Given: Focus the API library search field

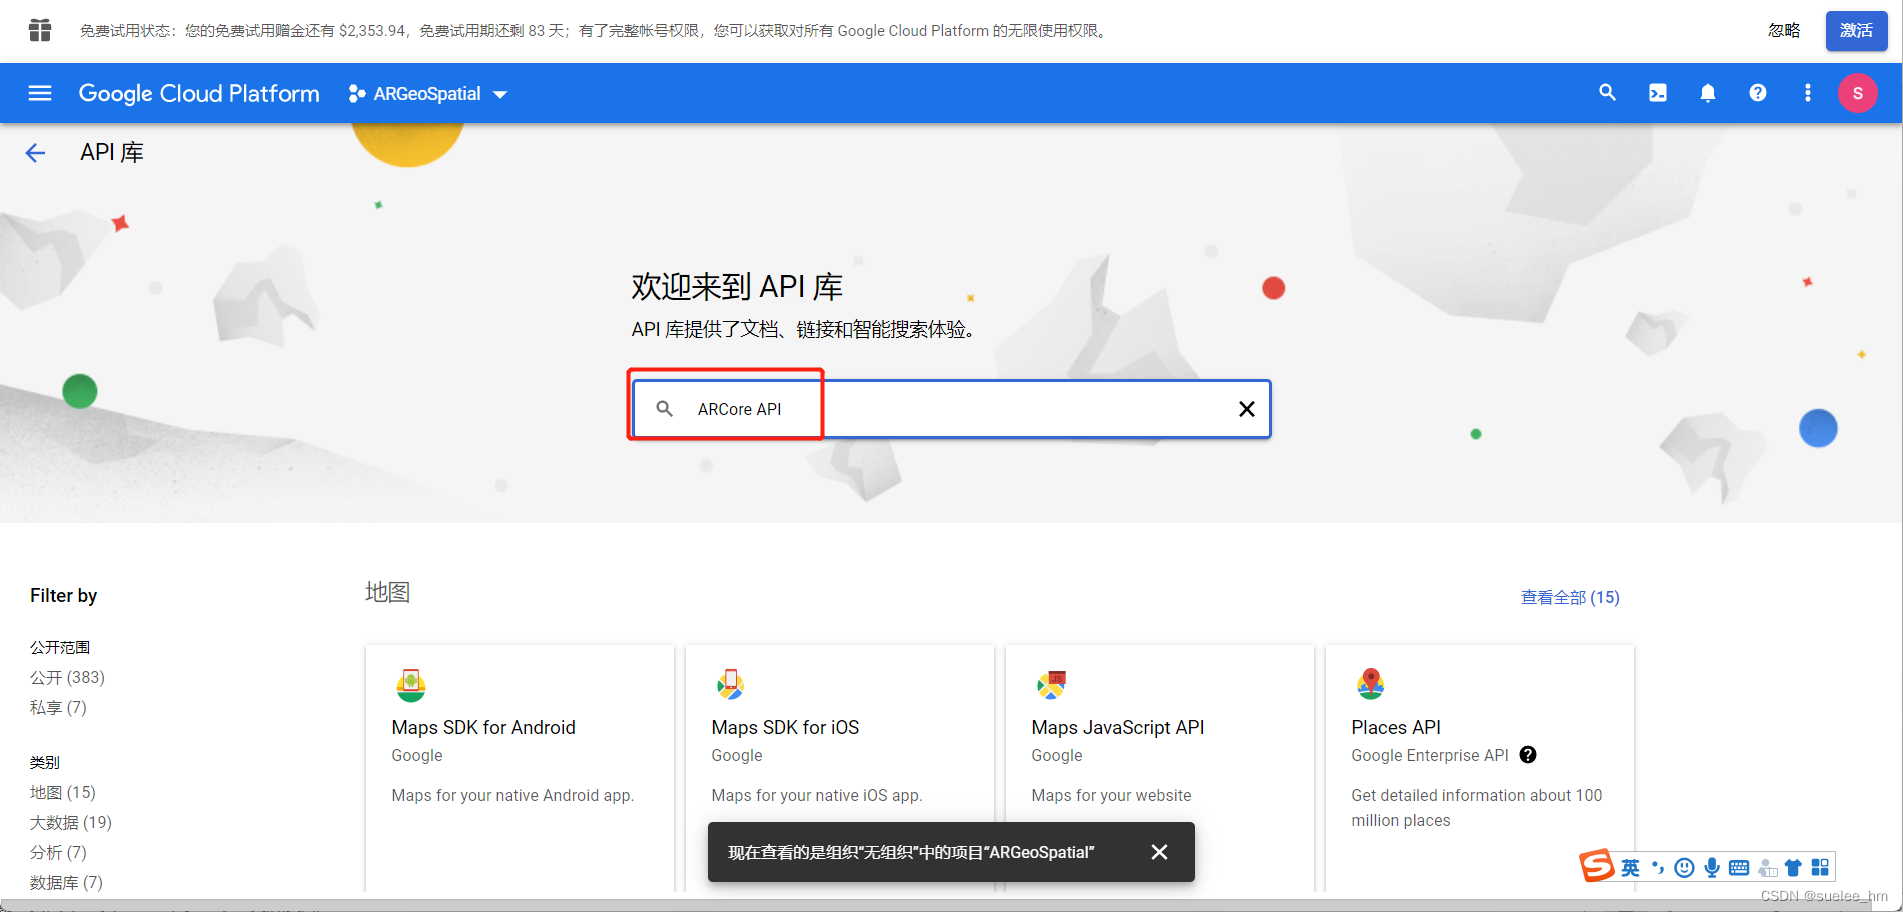Looking at the screenshot, I should tap(951, 409).
